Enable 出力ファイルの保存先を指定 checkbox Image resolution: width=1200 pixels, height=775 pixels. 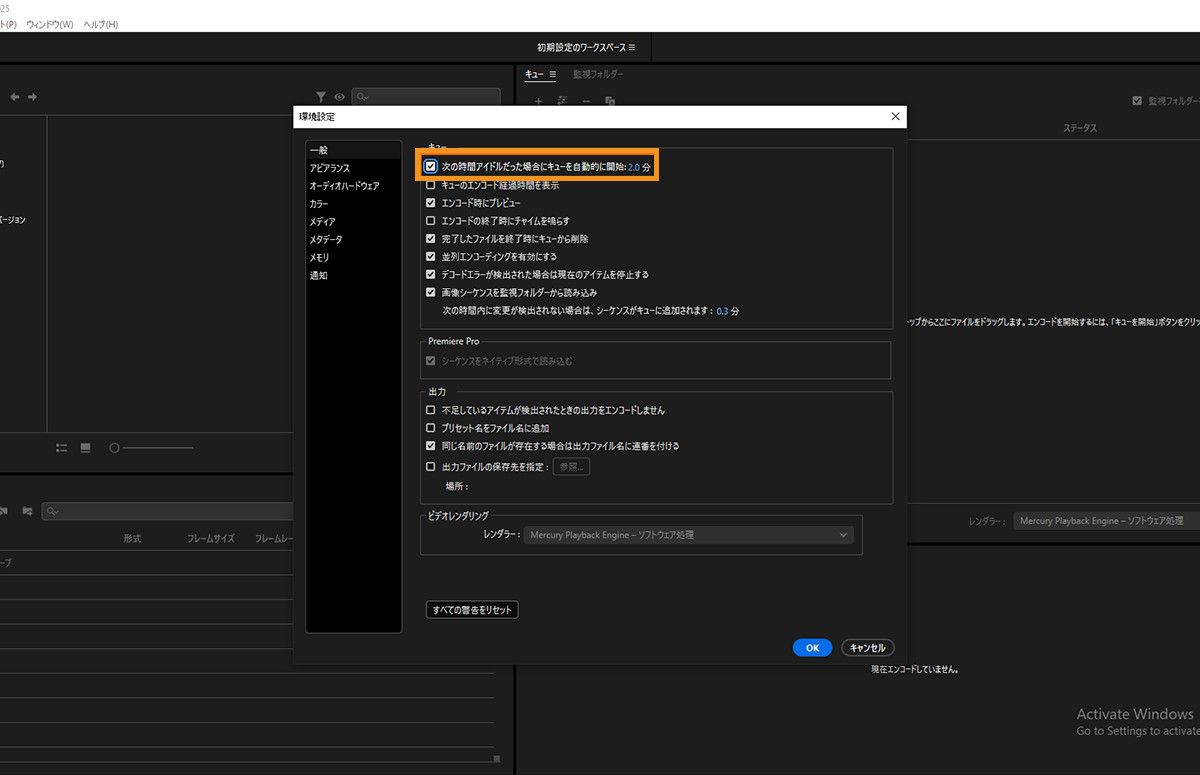(431, 467)
